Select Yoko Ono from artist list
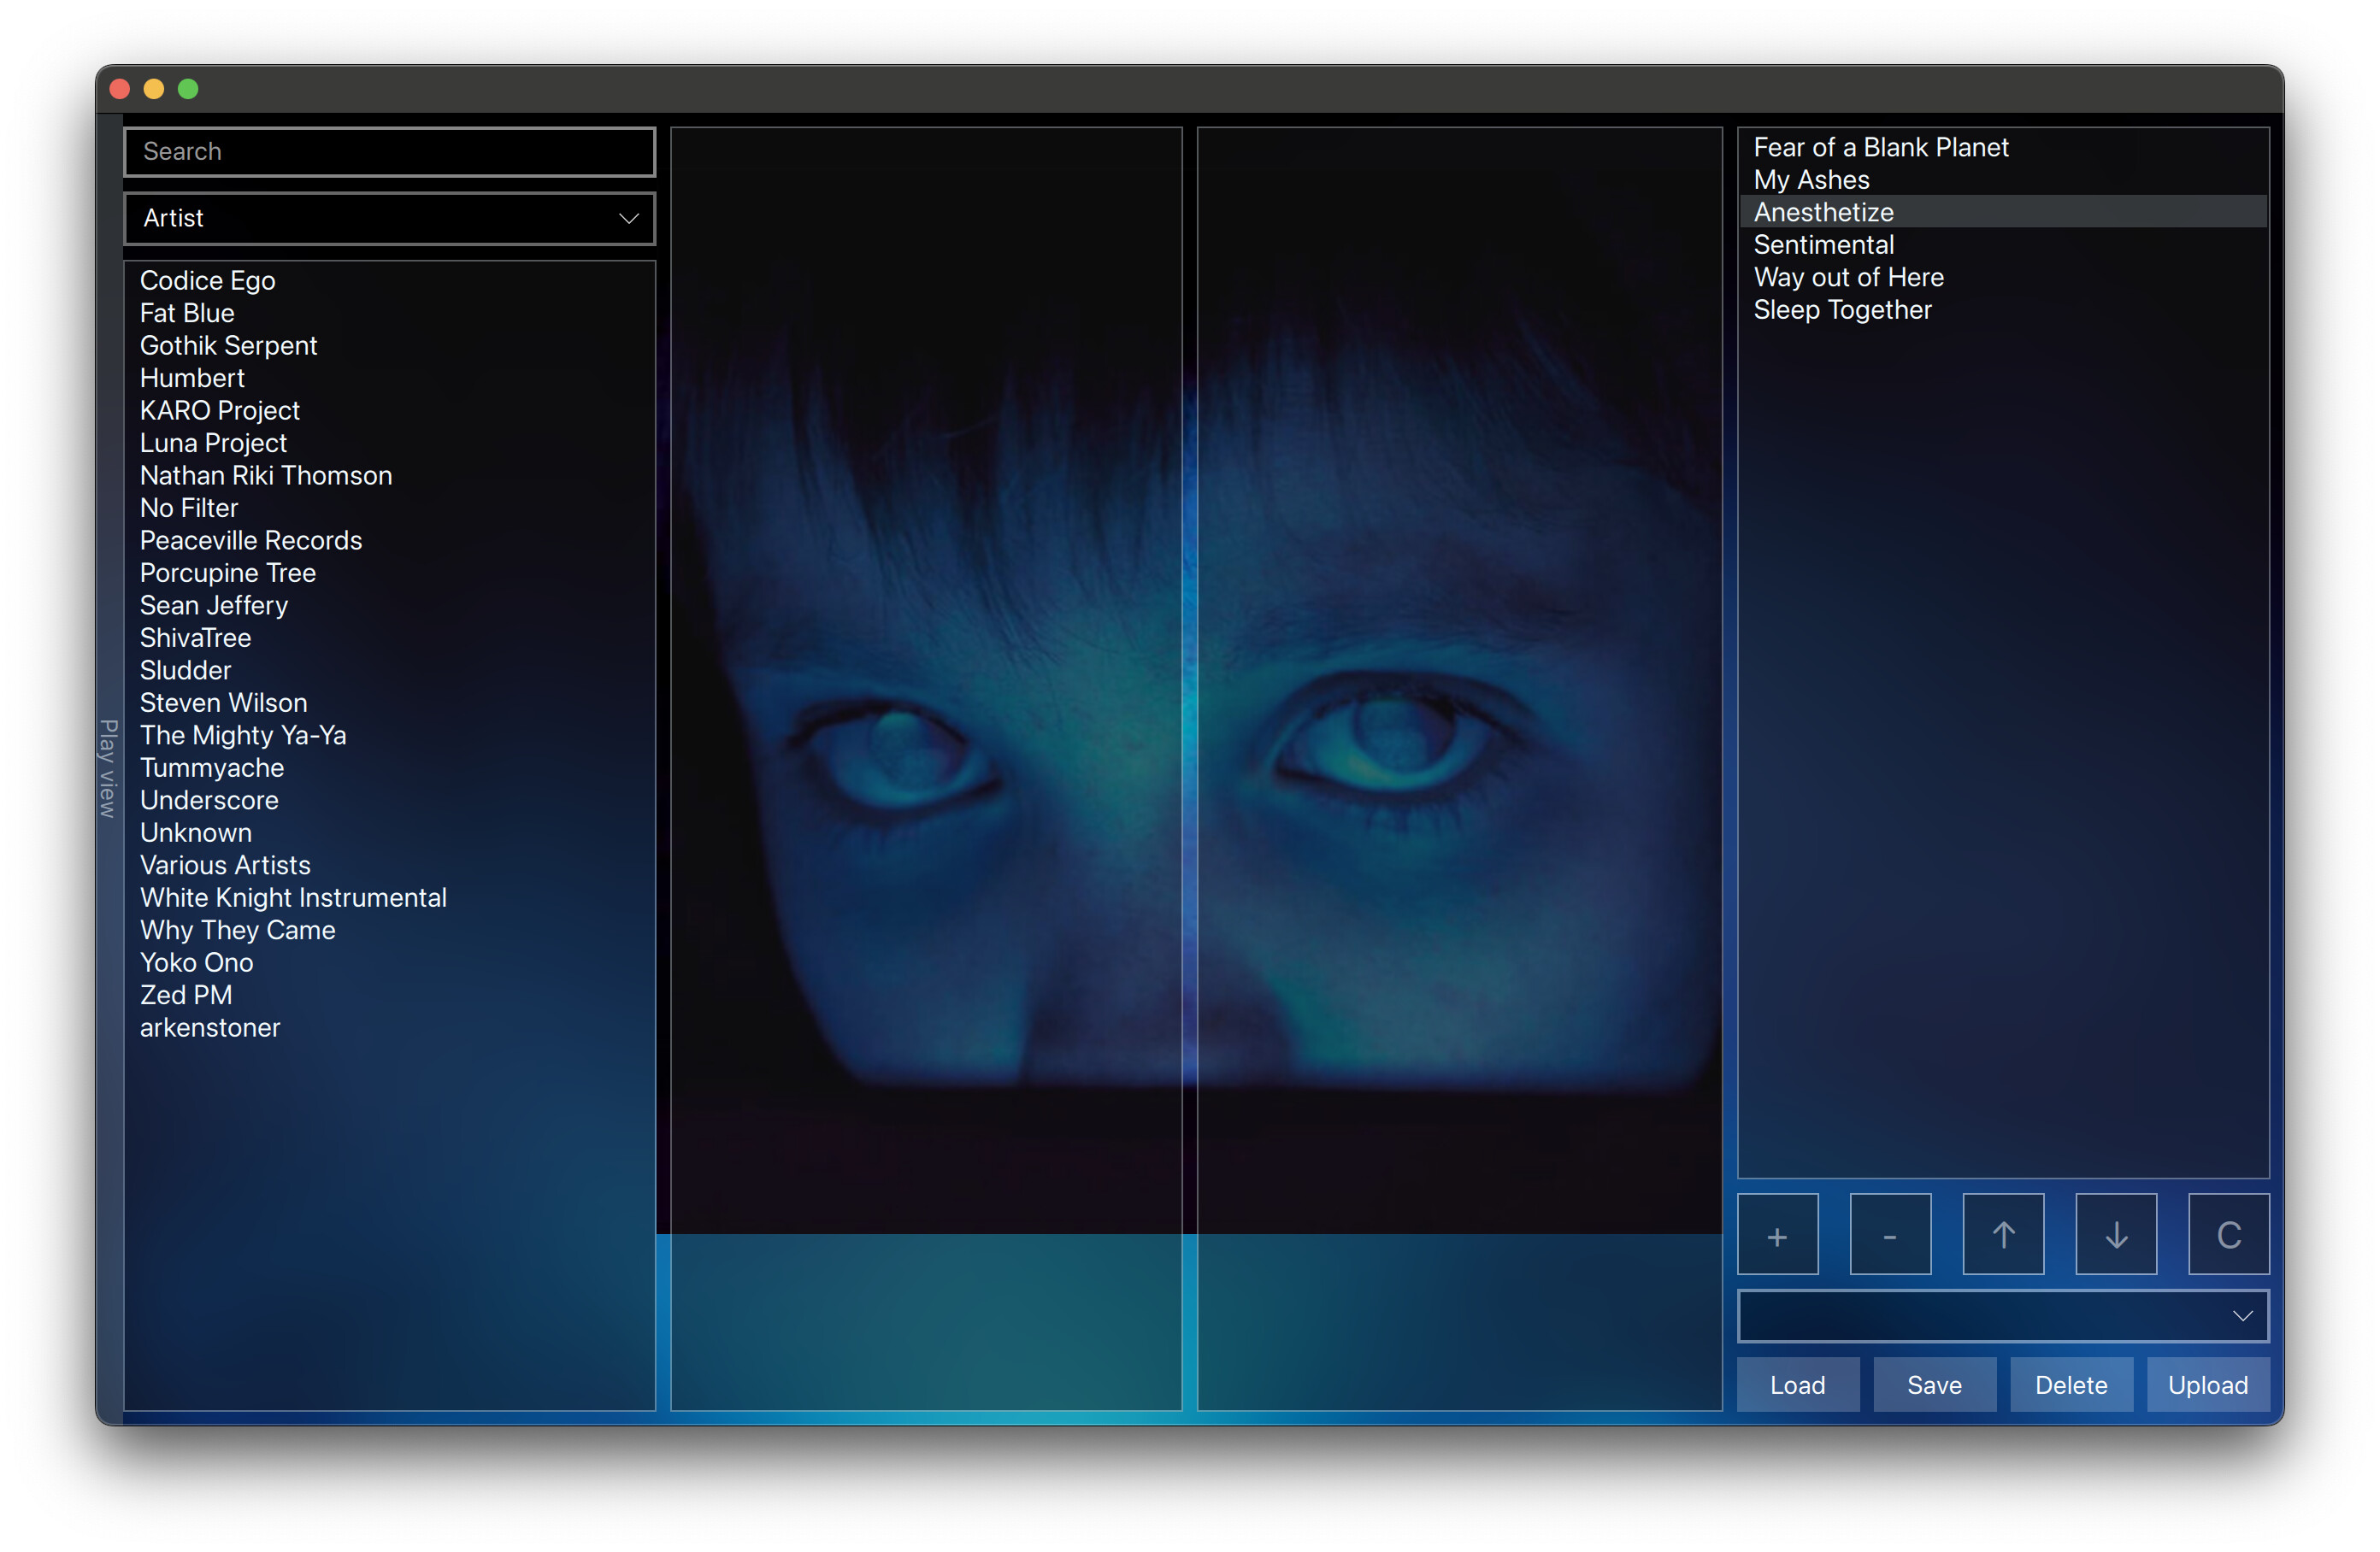Screen dimensions: 2380x1552 [x=196, y=962]
